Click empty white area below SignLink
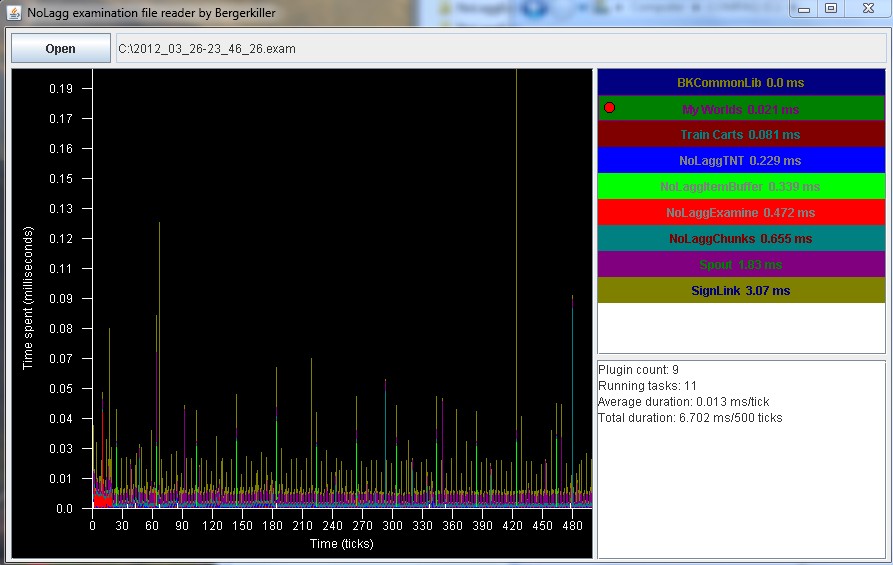Screen dimensions: 893x565 tap(740, 328)
